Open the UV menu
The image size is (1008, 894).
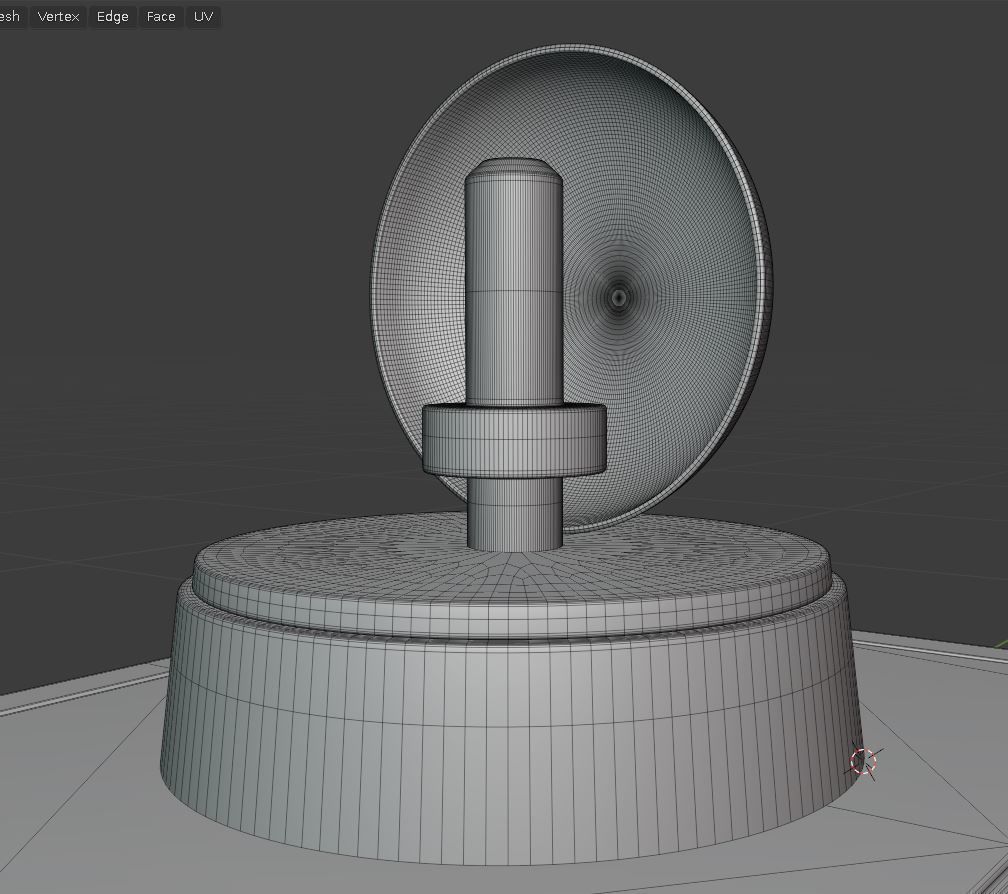tap(203, 17)
